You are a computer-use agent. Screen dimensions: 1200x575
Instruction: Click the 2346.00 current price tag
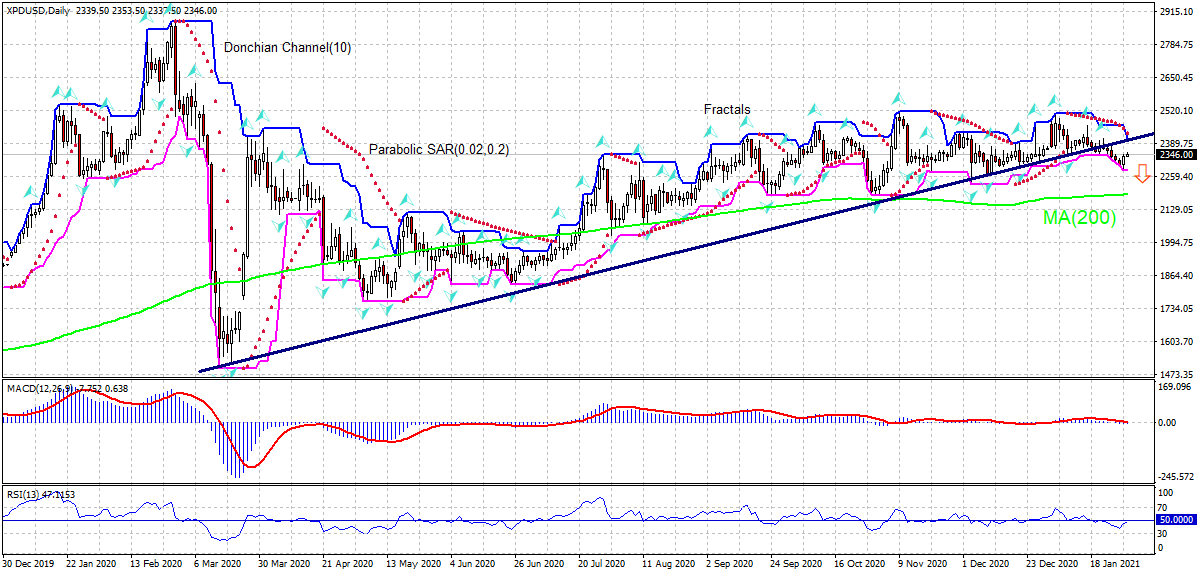1174,155
